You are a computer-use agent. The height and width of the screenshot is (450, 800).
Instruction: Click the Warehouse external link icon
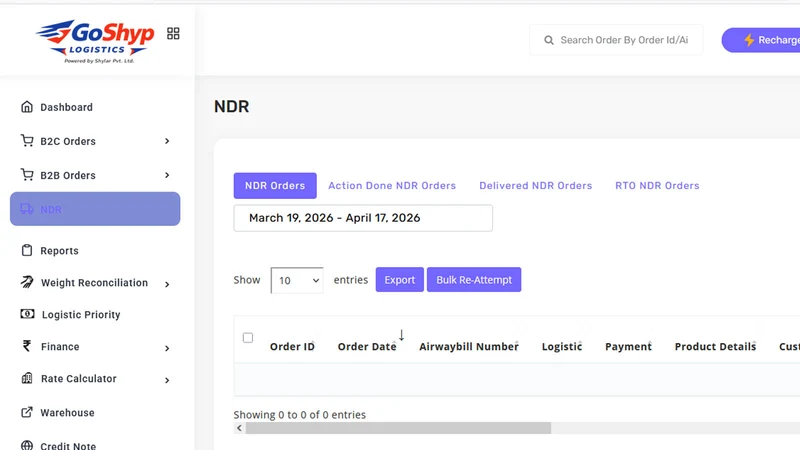click(27, 412)
